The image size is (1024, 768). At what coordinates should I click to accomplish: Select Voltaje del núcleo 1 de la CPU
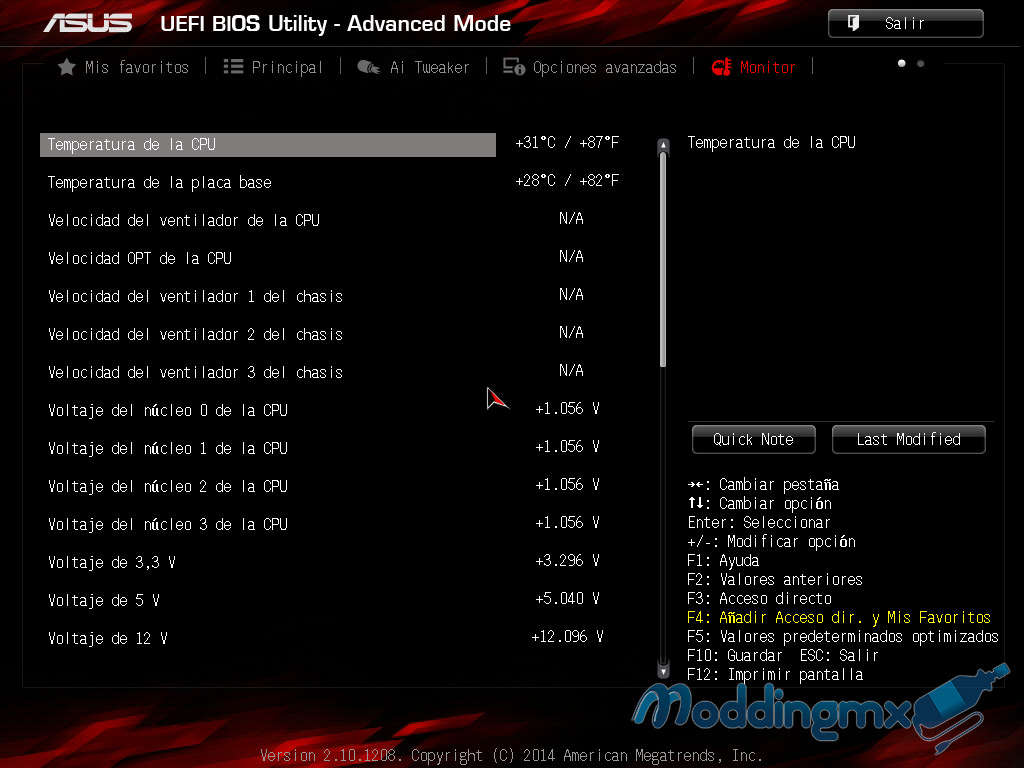(168, 449)
